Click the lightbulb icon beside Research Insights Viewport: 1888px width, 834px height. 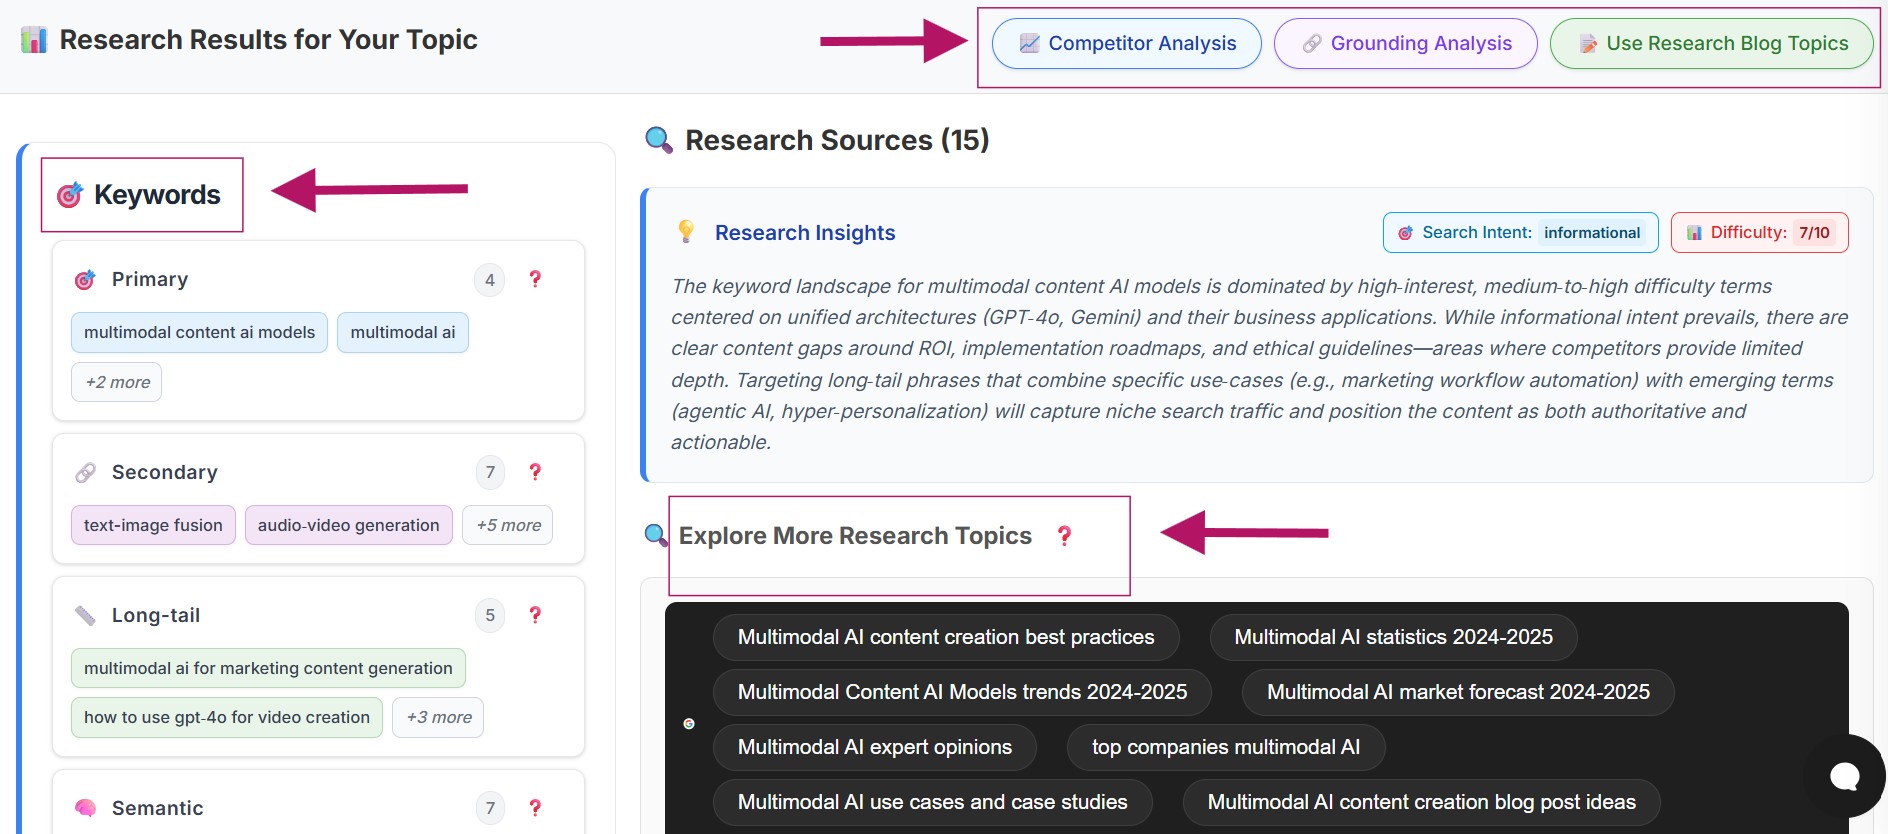[686, 232]
